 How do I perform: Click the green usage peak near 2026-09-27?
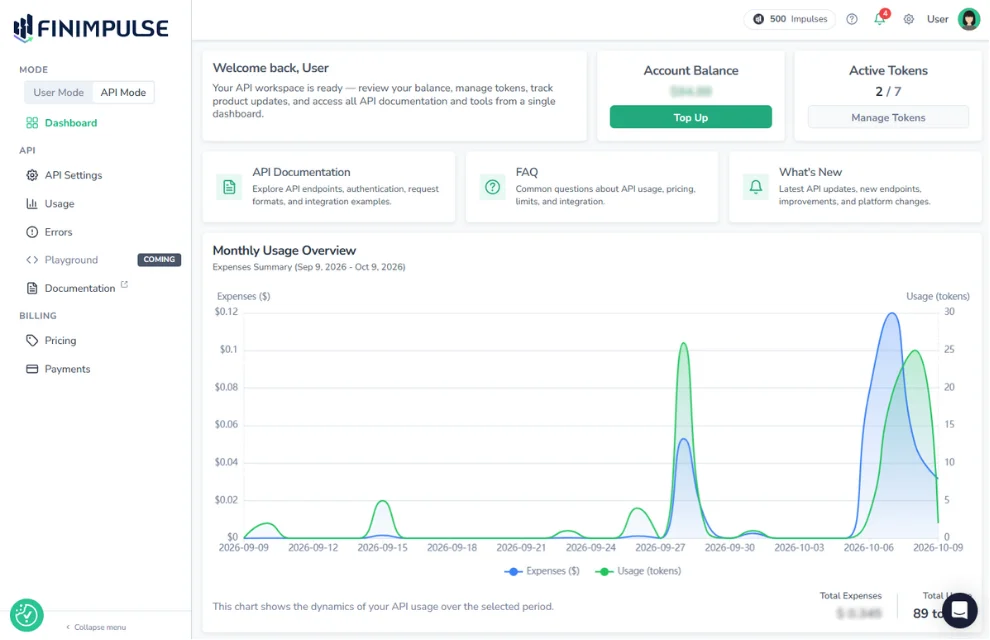point(684,344)
